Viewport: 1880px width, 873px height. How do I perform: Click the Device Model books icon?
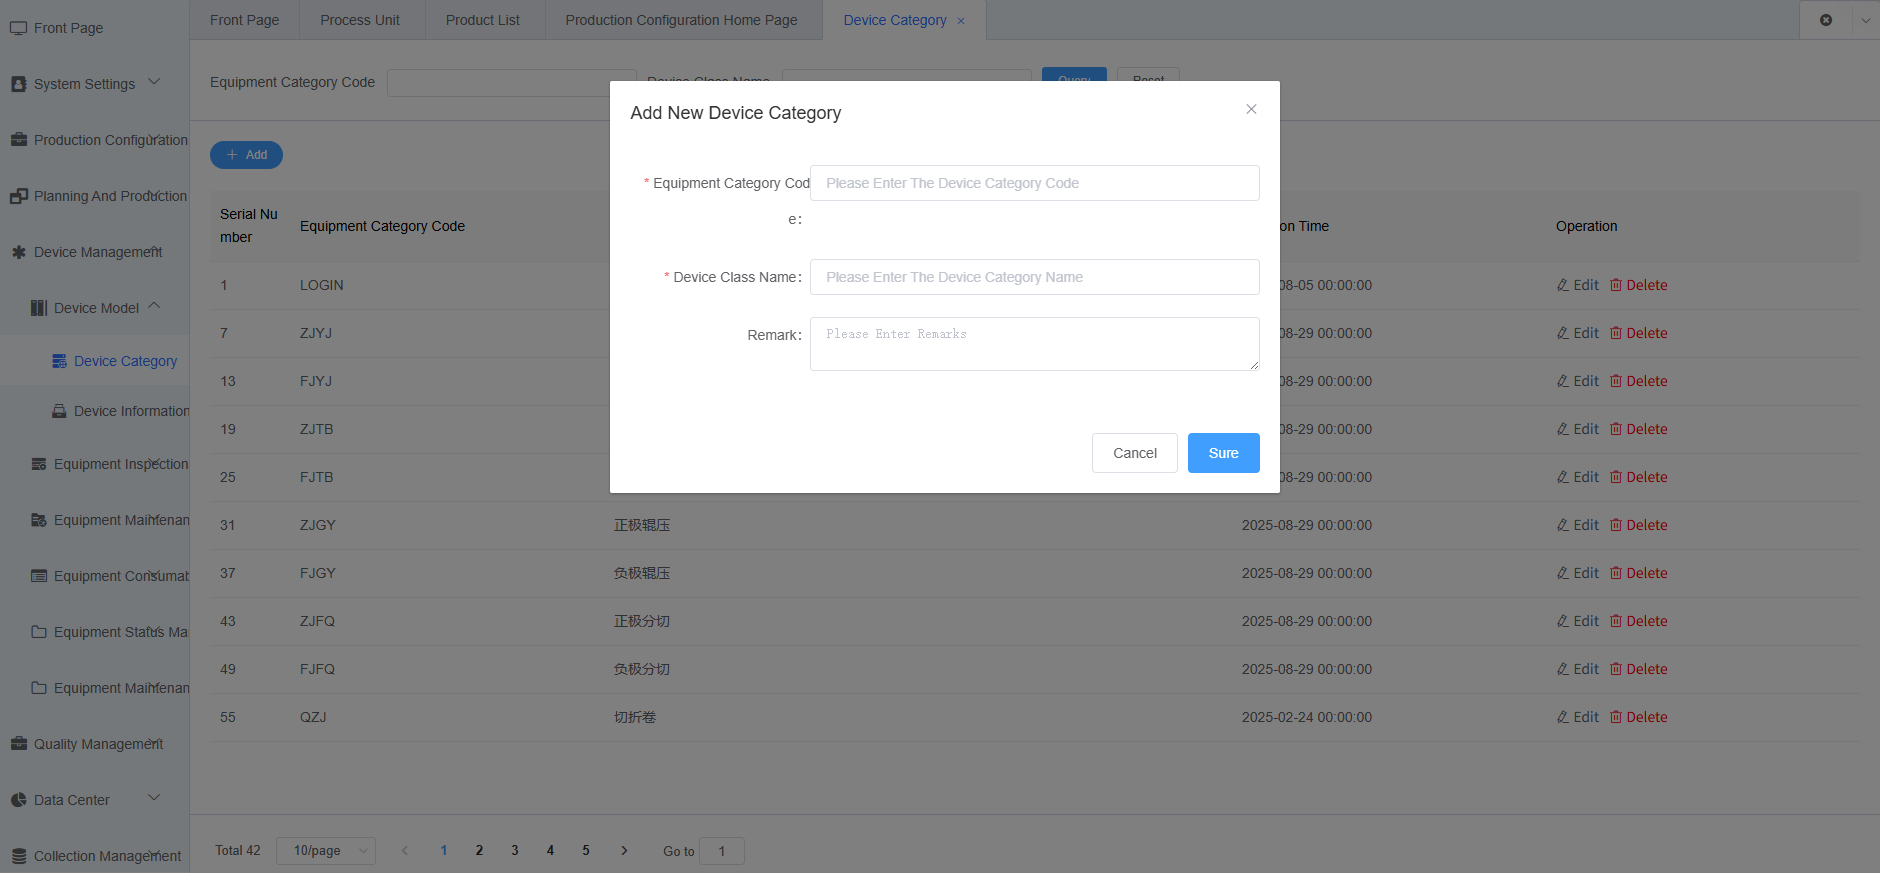(x=39, y=308)
